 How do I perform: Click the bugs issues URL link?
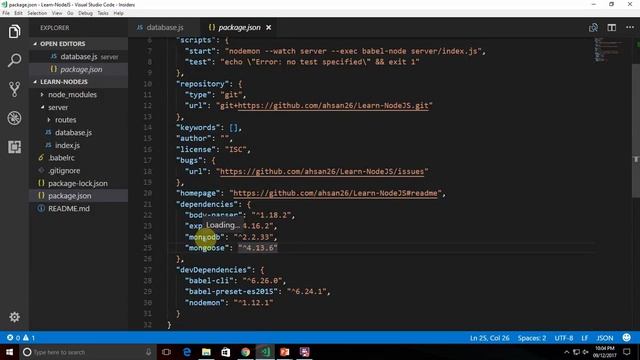click(322, 171)
